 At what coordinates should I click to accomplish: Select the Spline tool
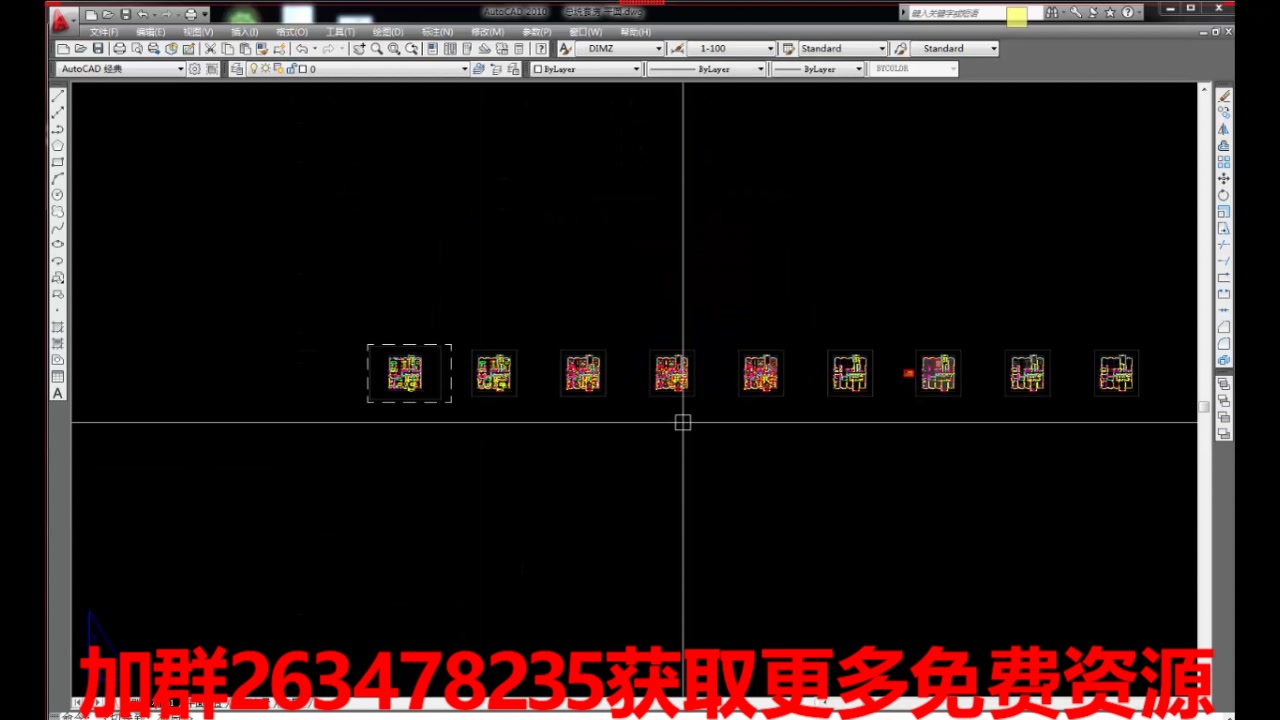click(58, 228)
